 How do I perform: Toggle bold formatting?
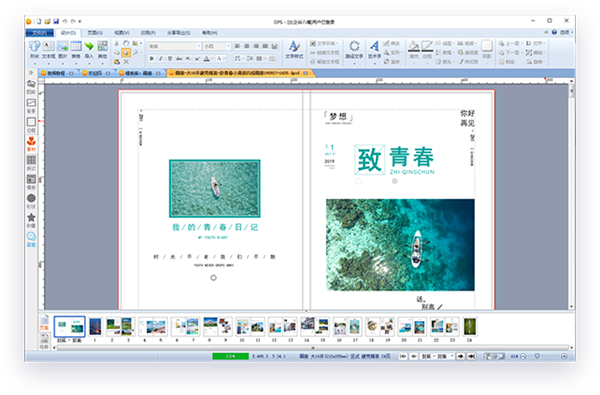point(152,59)
